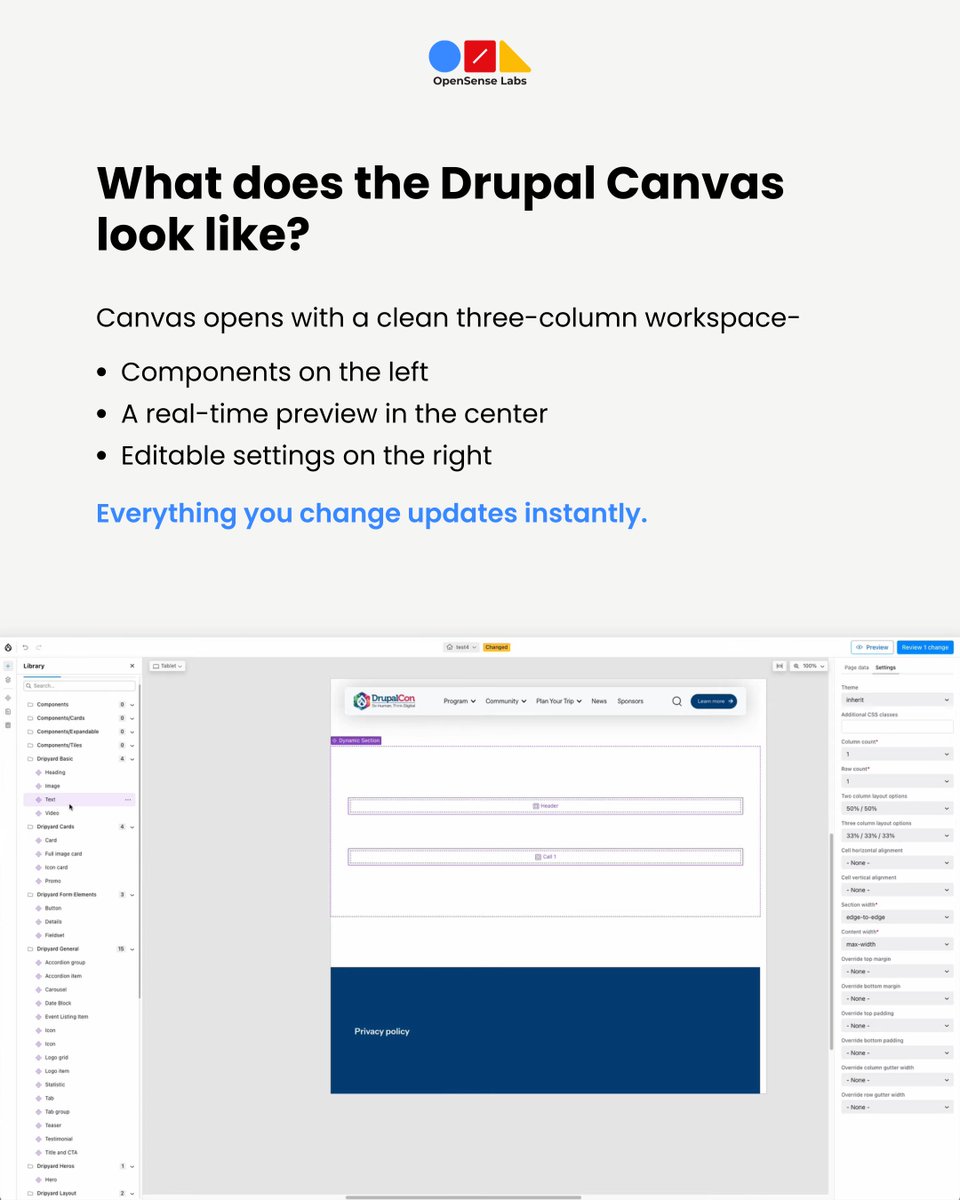The image size is (960, 1200).
Task: Click the Changed status badge
Action: (x=497, y=647)
